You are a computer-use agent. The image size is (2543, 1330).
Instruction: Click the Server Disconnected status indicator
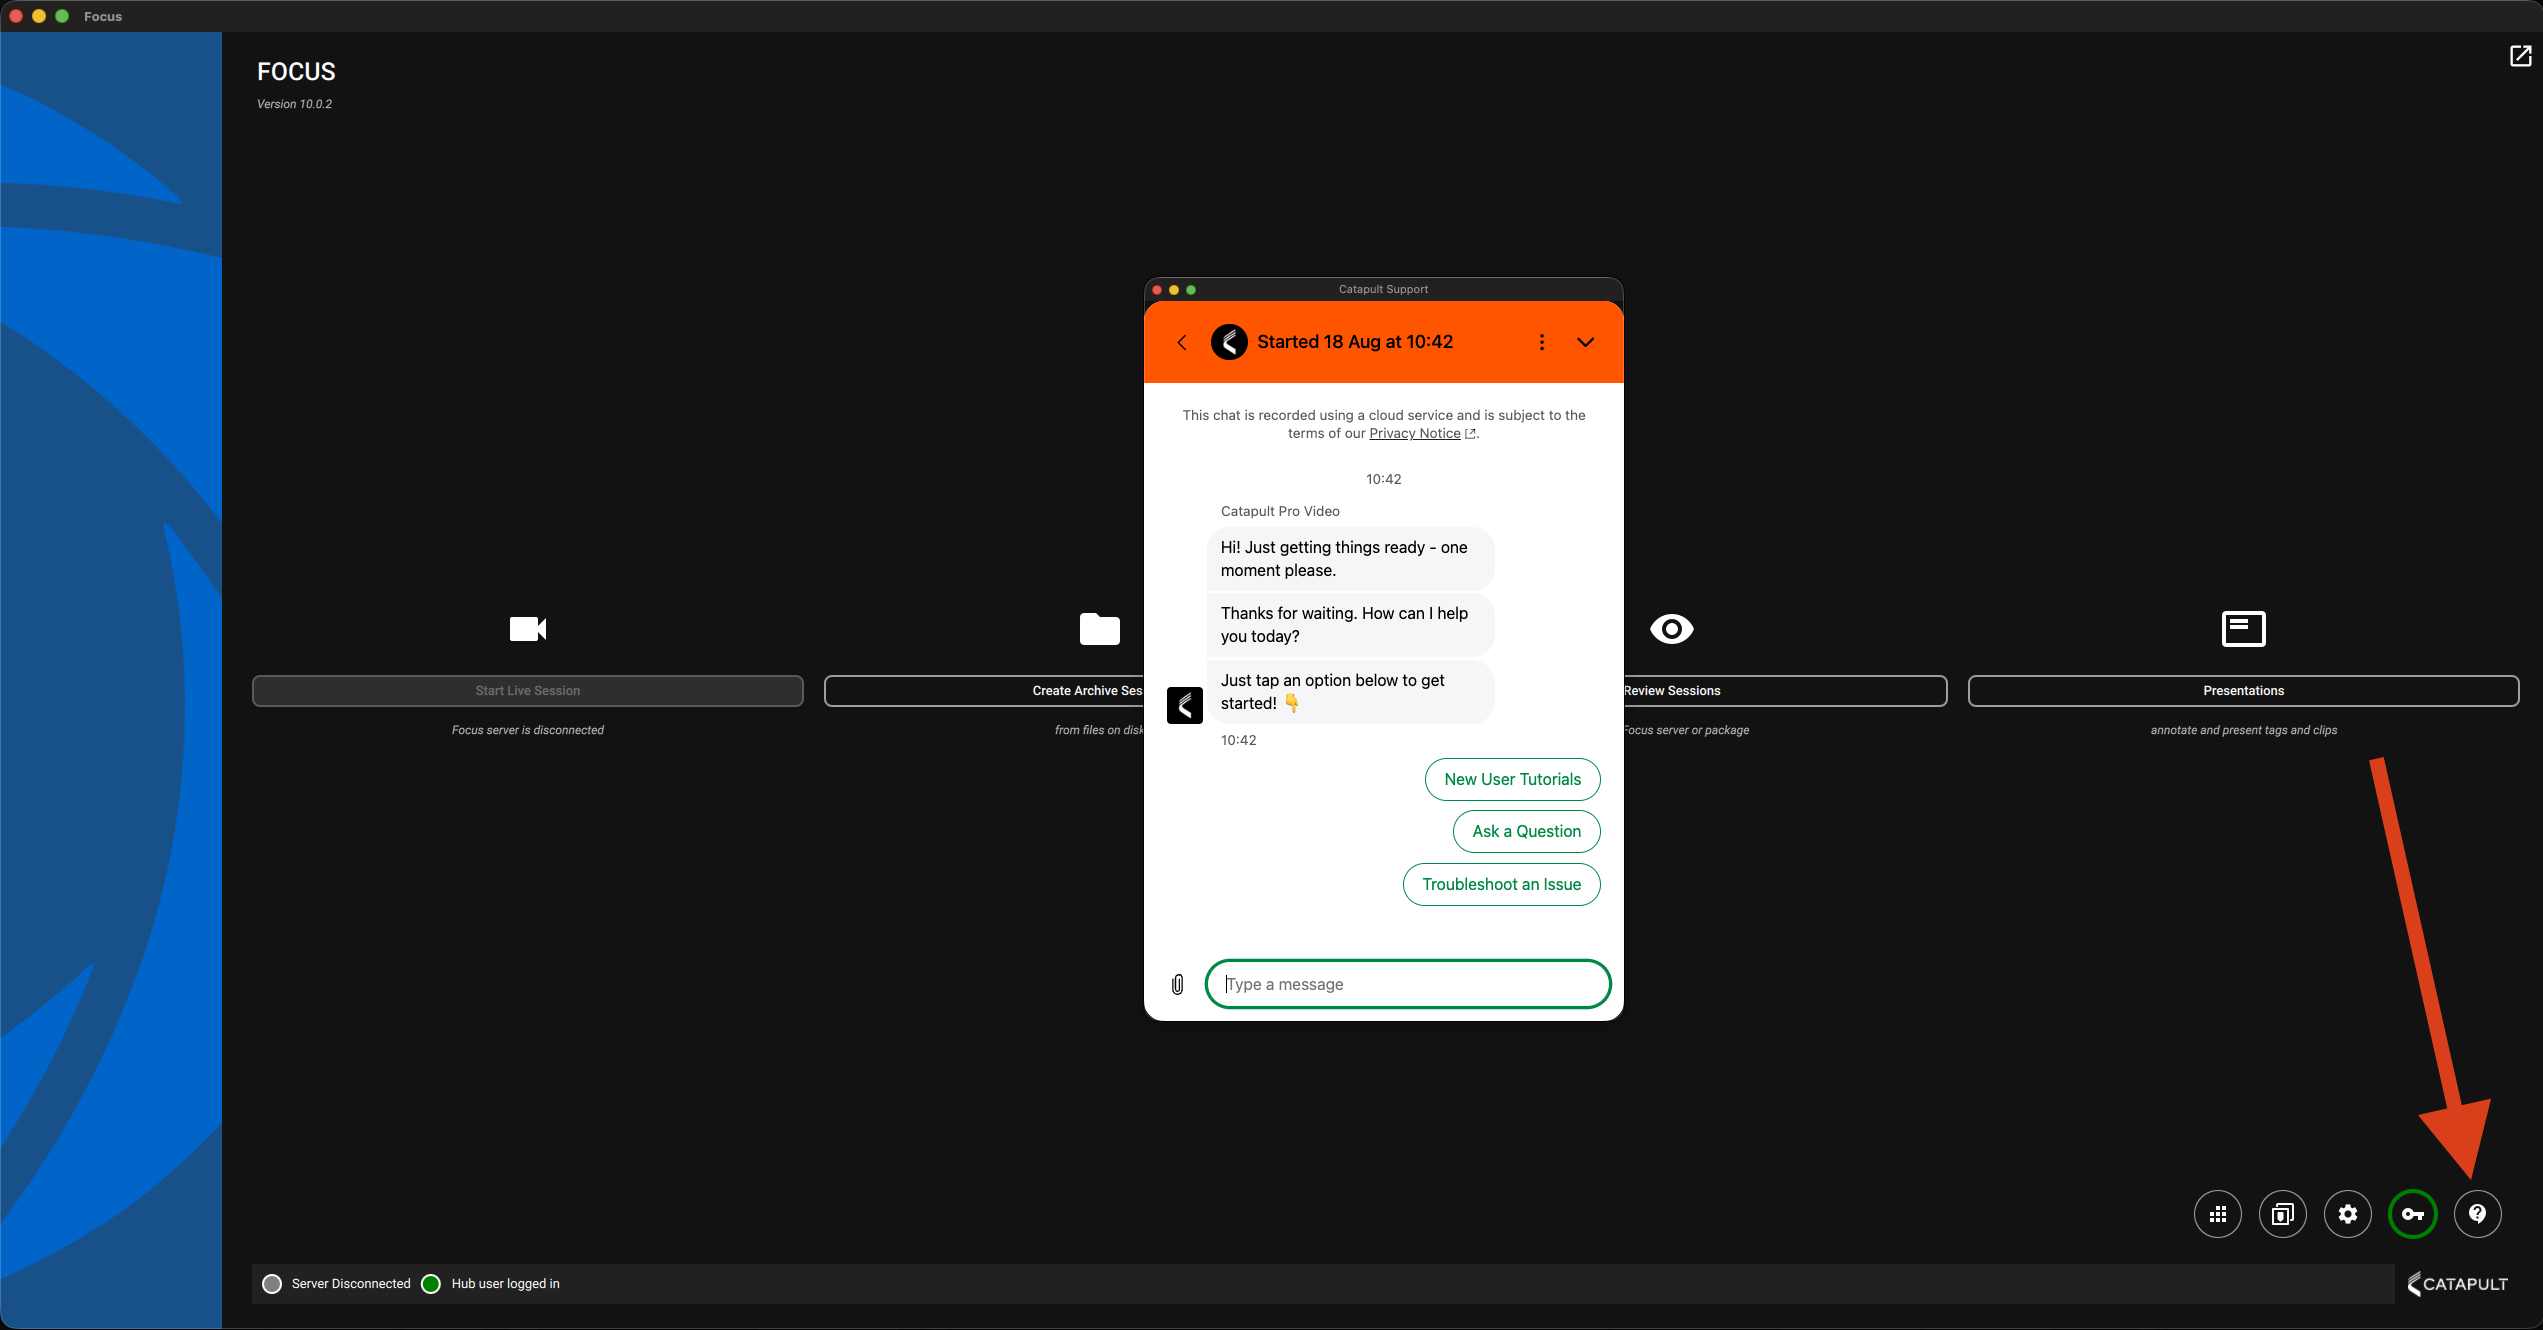click(272, 1284)
